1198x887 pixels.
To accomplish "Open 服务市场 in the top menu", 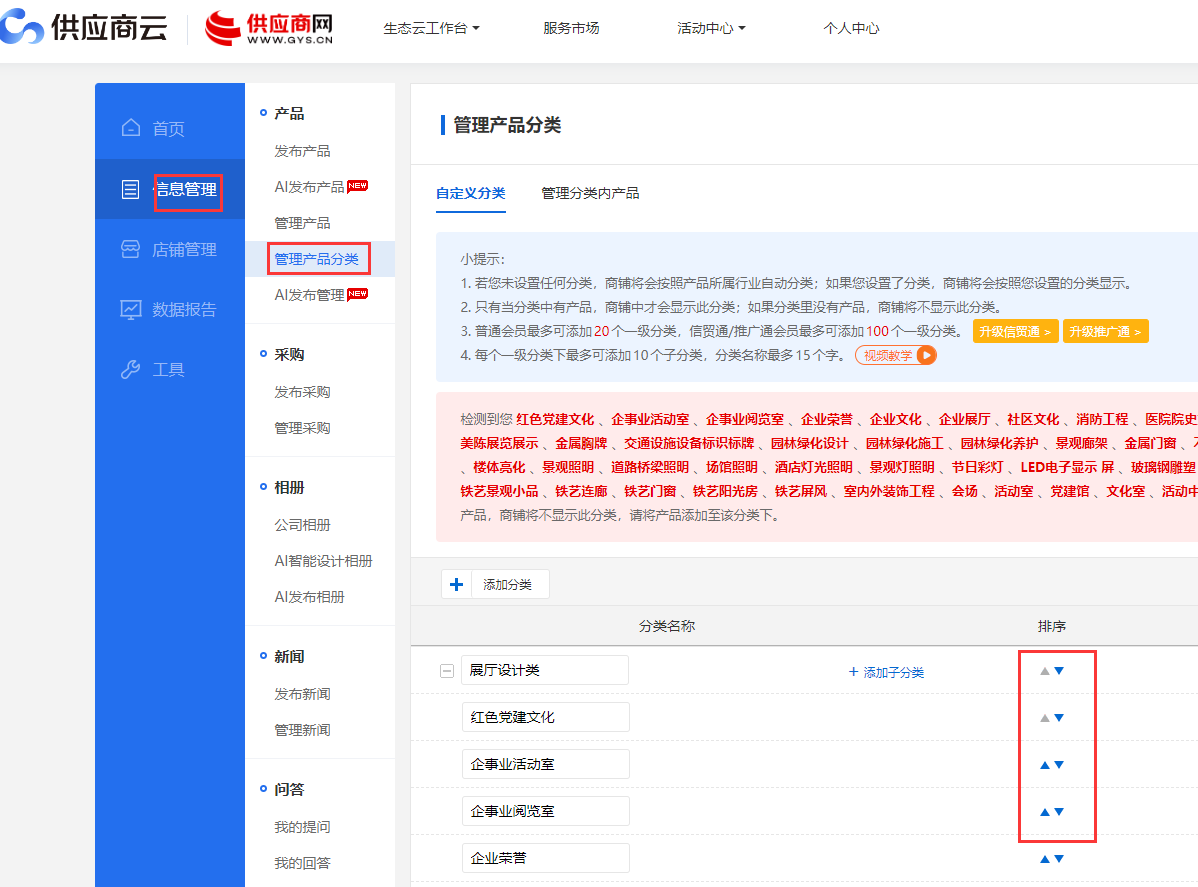I will pyautogui.click(x=571, y=28).
